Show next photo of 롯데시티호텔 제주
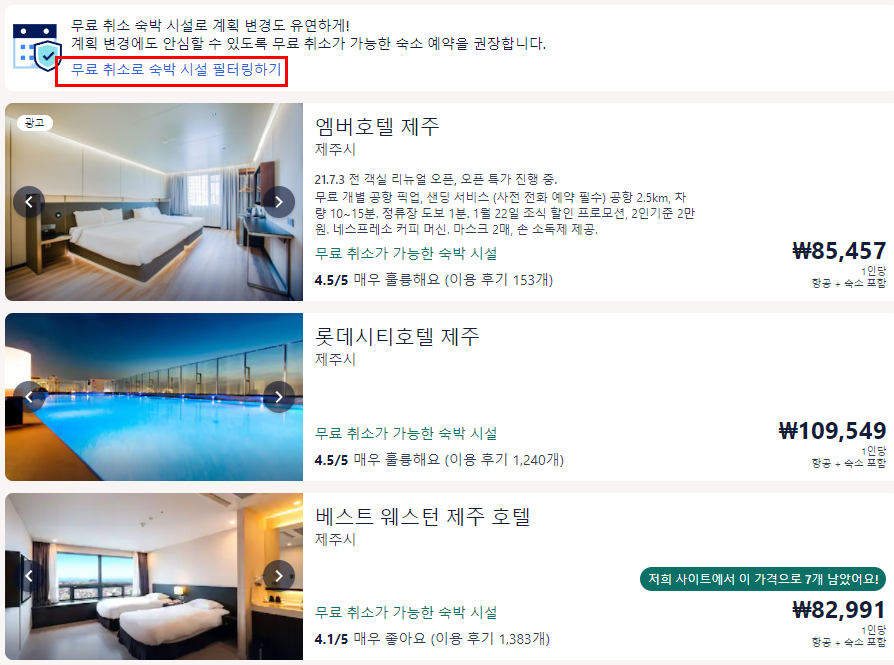This screenshot has height=665, width=894. pyautogui.click(x=279, y=397)
